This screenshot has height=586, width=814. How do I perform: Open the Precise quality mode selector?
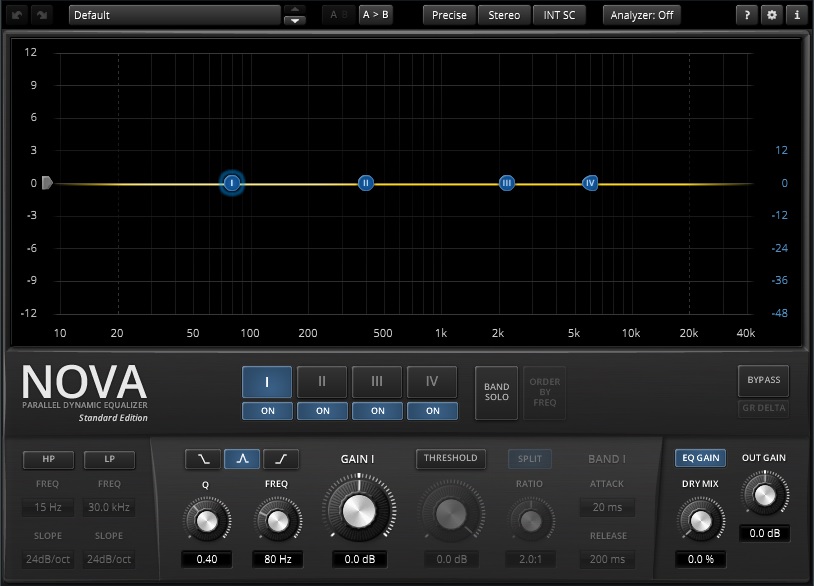449,15
